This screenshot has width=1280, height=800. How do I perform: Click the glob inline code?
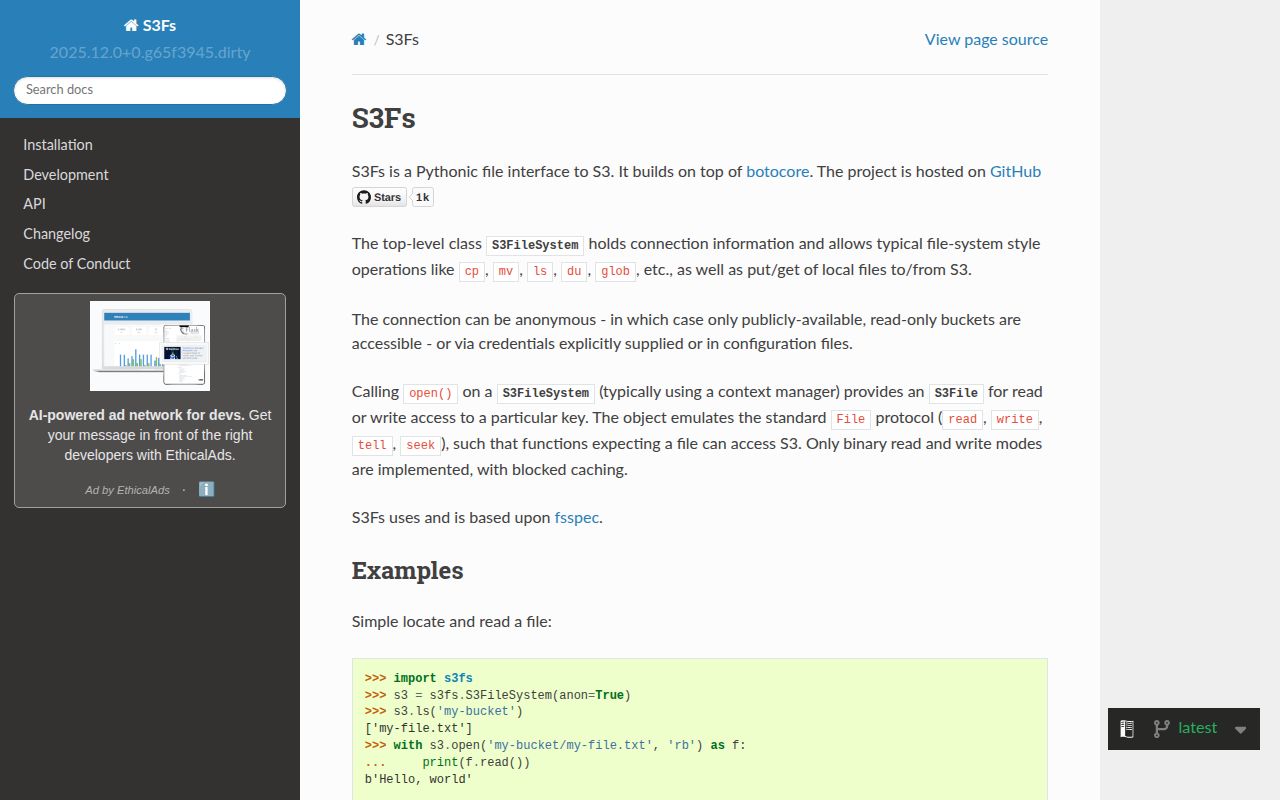615,271
